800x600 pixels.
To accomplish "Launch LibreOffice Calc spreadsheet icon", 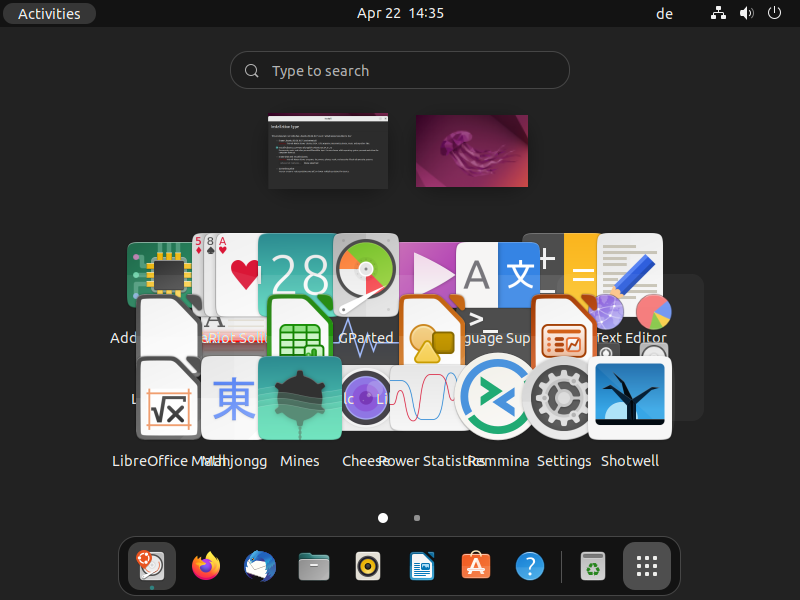I will 300,329.
